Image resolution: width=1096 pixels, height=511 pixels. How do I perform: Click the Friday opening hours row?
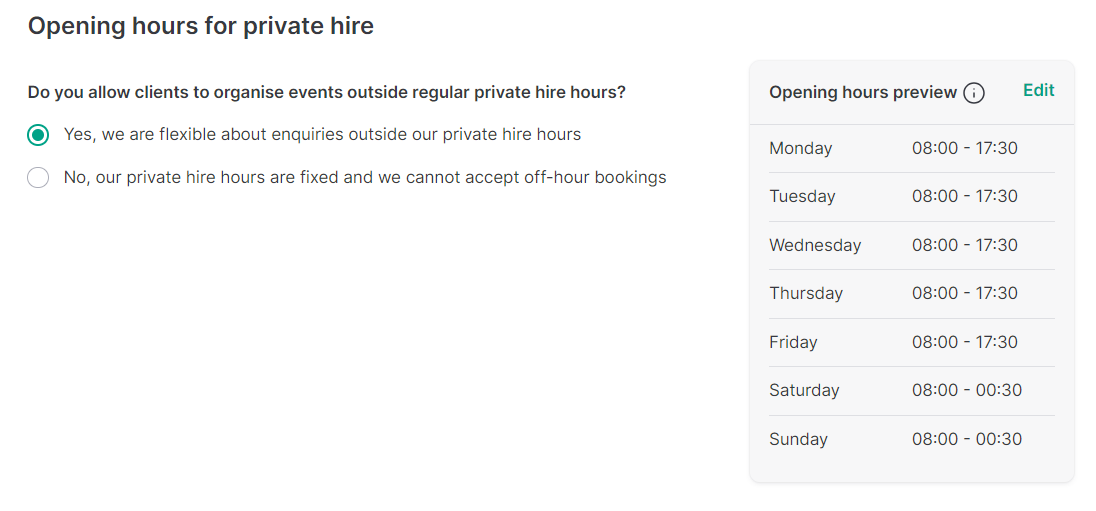tap(911, 343)
